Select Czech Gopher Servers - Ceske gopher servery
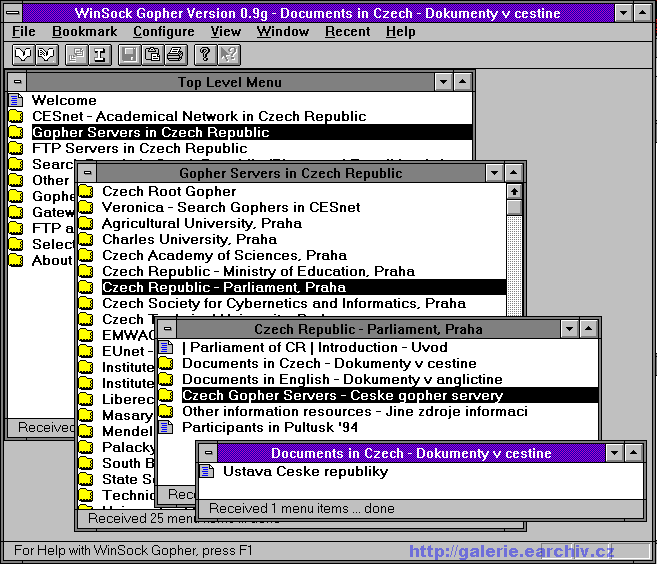 click(390, 395)
